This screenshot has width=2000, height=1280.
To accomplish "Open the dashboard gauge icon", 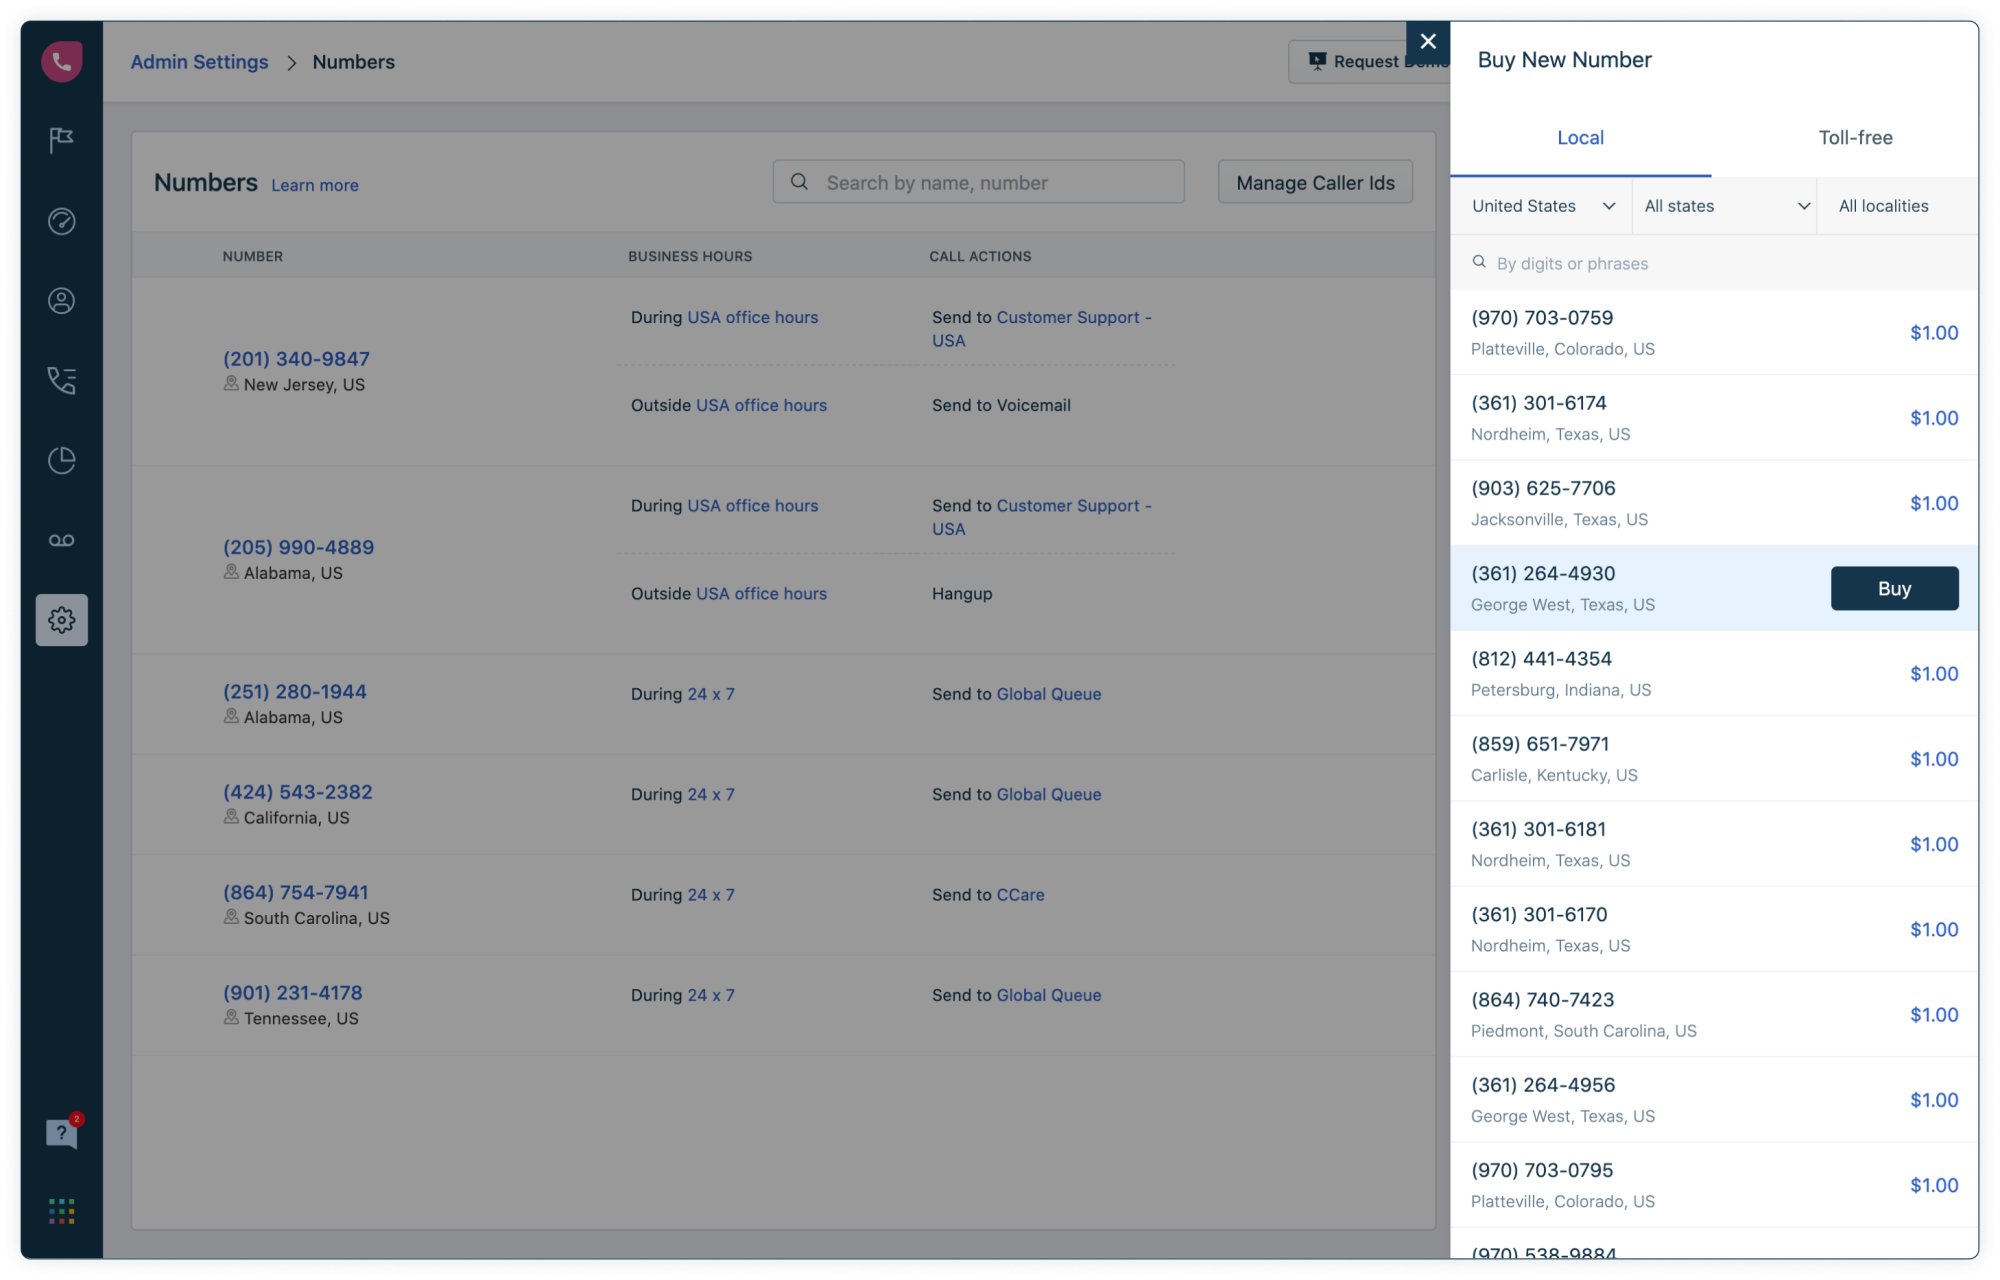I will click(x=61, y=221).
